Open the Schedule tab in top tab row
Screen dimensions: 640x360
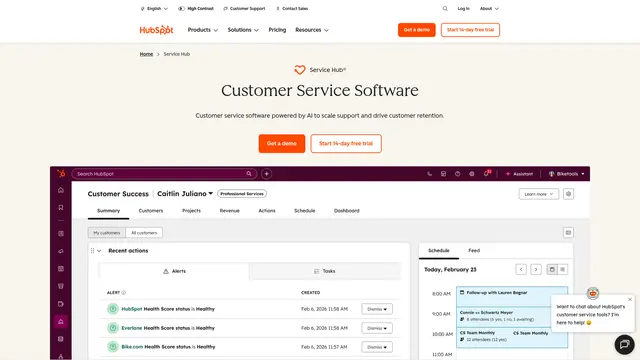[304, 211]
